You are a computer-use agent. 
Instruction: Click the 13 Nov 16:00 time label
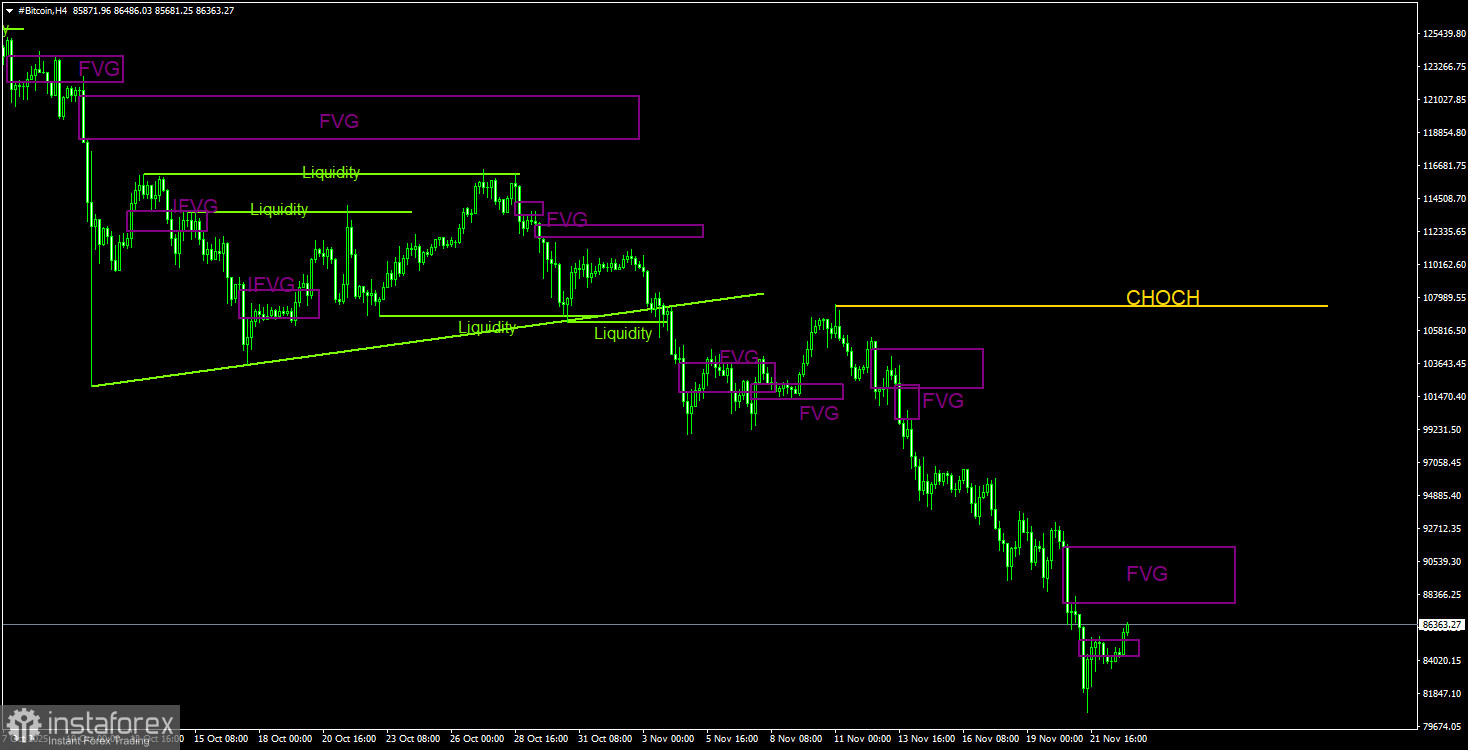[926, 739]
